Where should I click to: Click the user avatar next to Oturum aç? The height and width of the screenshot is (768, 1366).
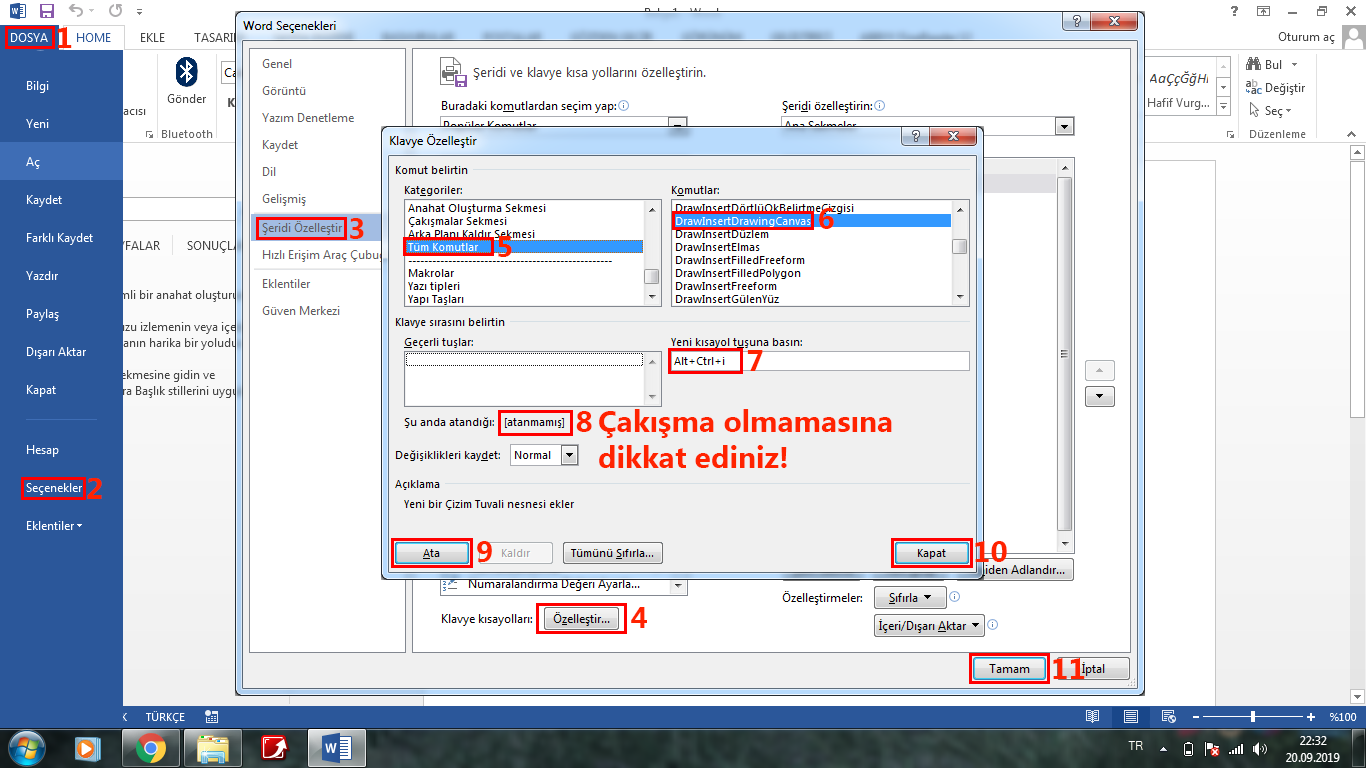[x=1352, y=37]
